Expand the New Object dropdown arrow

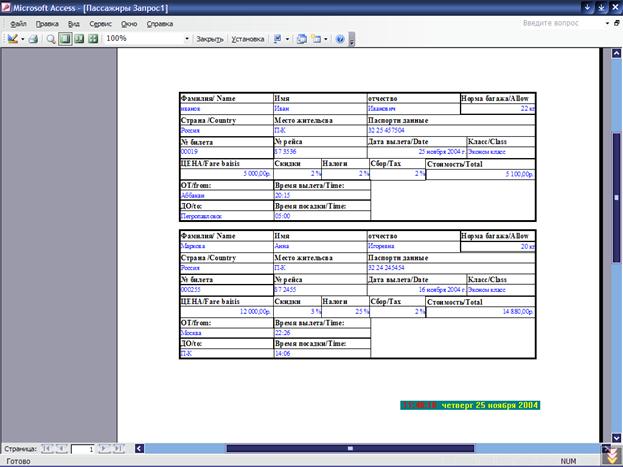tap(325, 39)
